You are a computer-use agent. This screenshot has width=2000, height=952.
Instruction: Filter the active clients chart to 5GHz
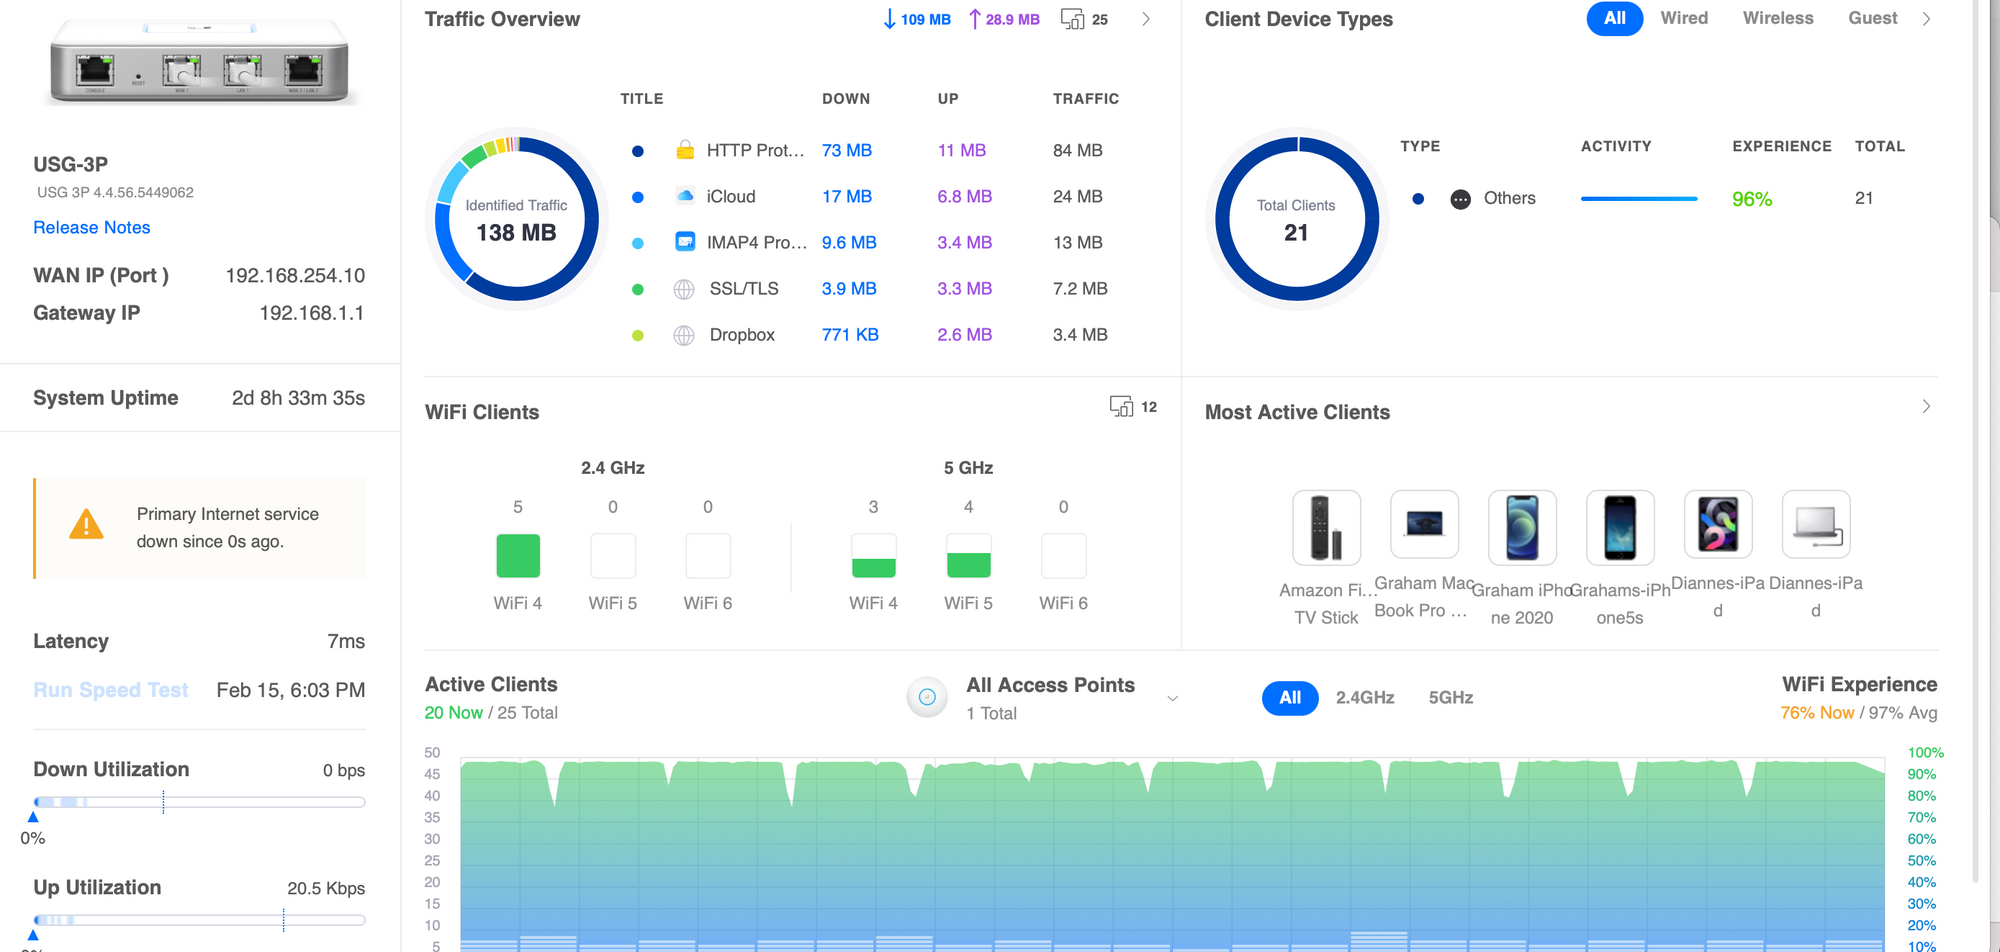pyautogui.click(x=1450, y=698)
